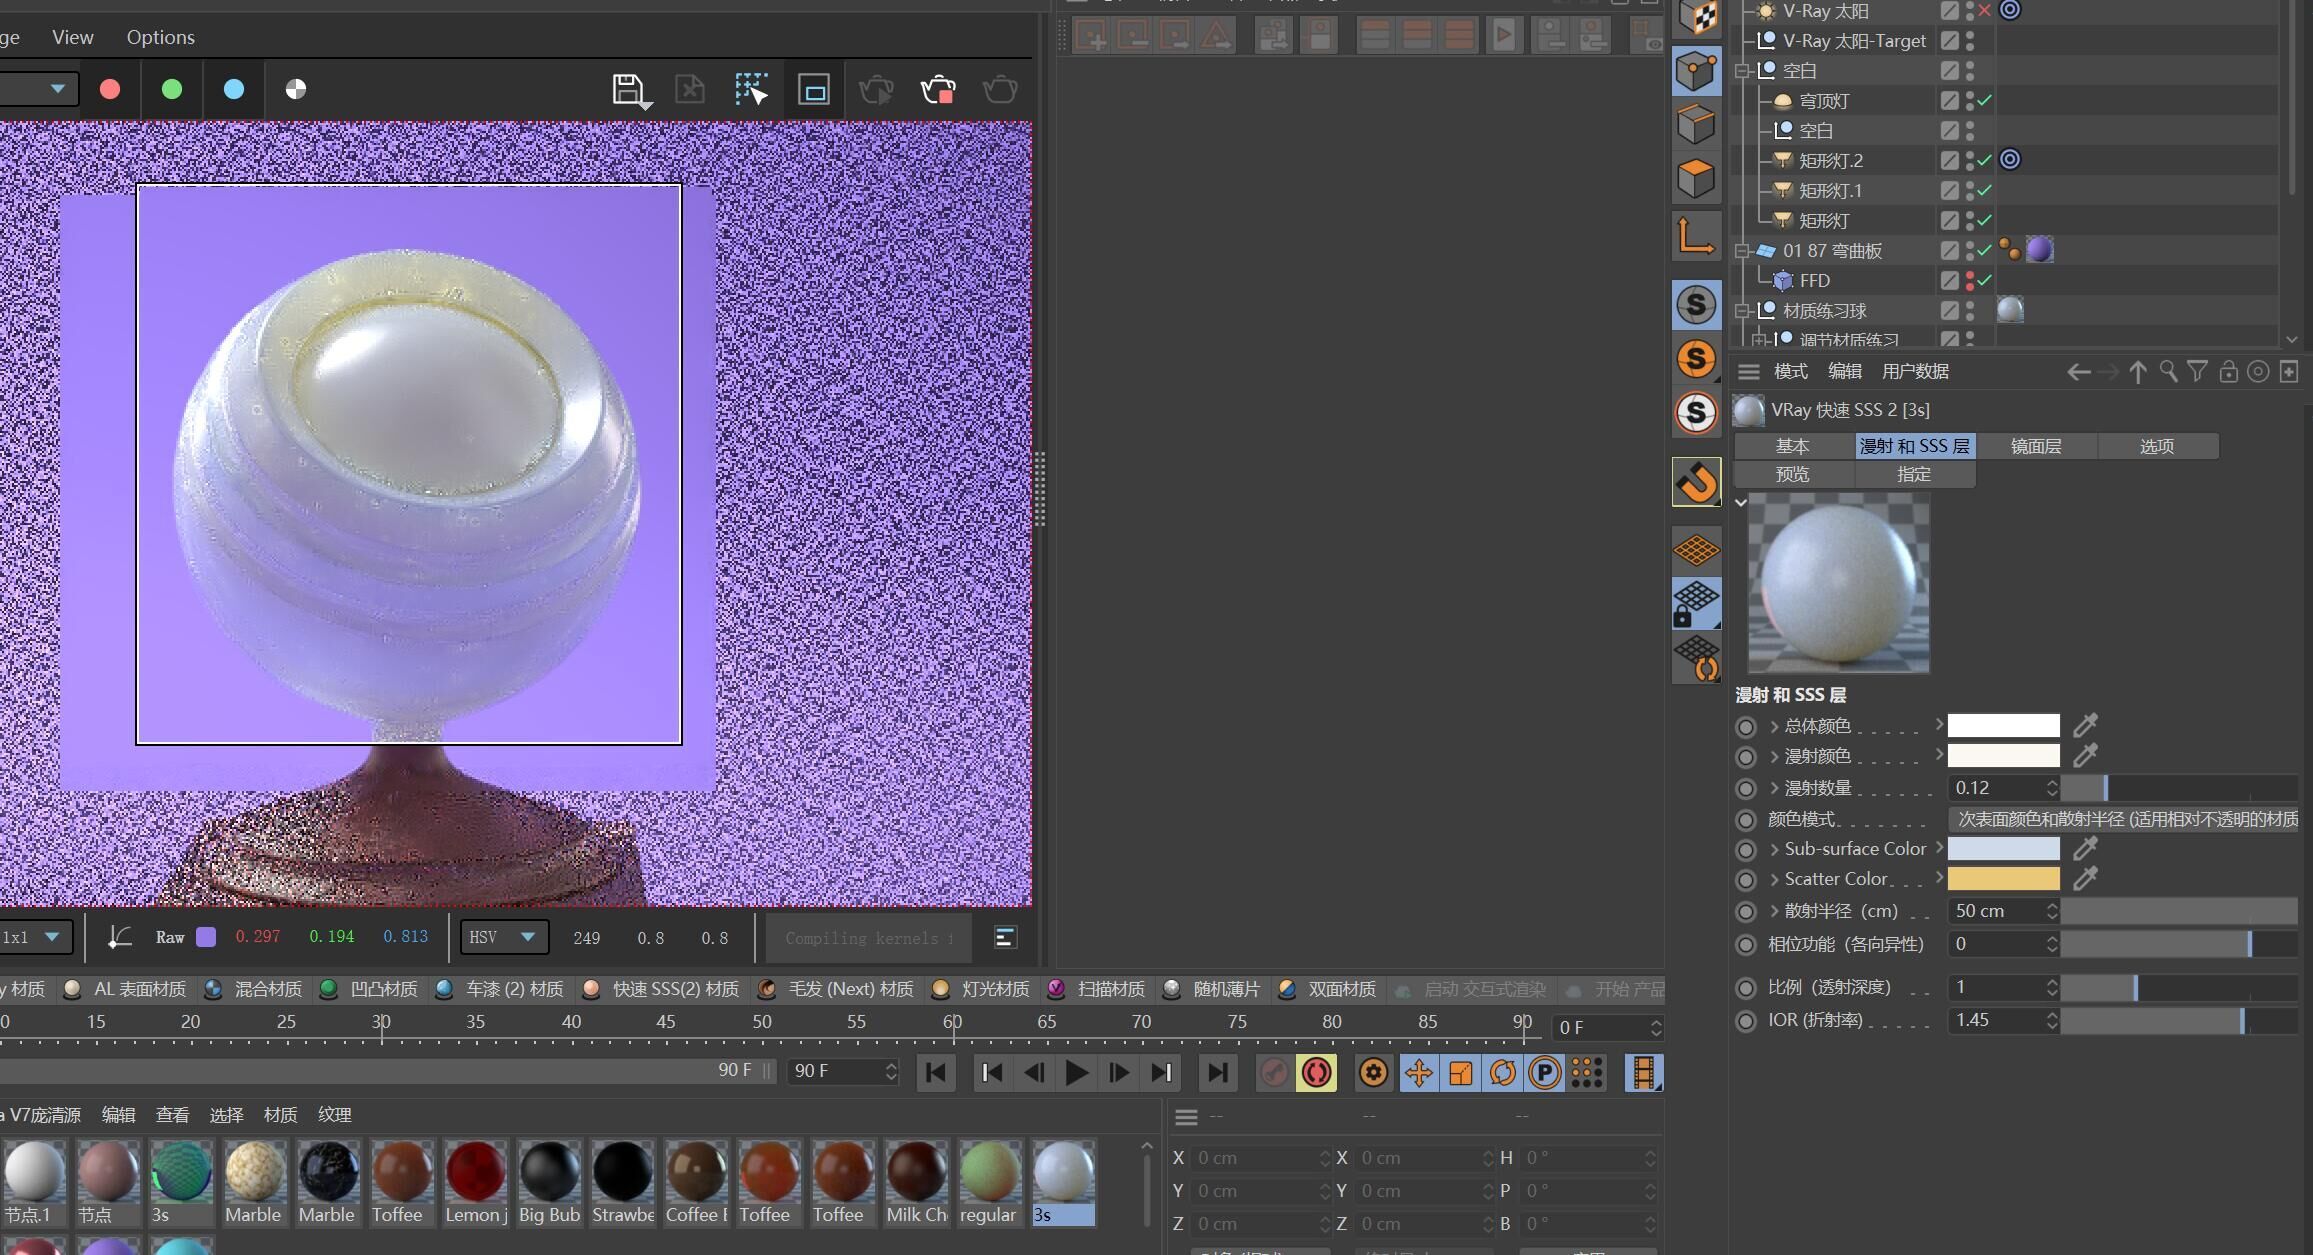Toggle position keyframe move icon
This screenshot has height=1255, width=2313.
click(x=1418, y=1072)
